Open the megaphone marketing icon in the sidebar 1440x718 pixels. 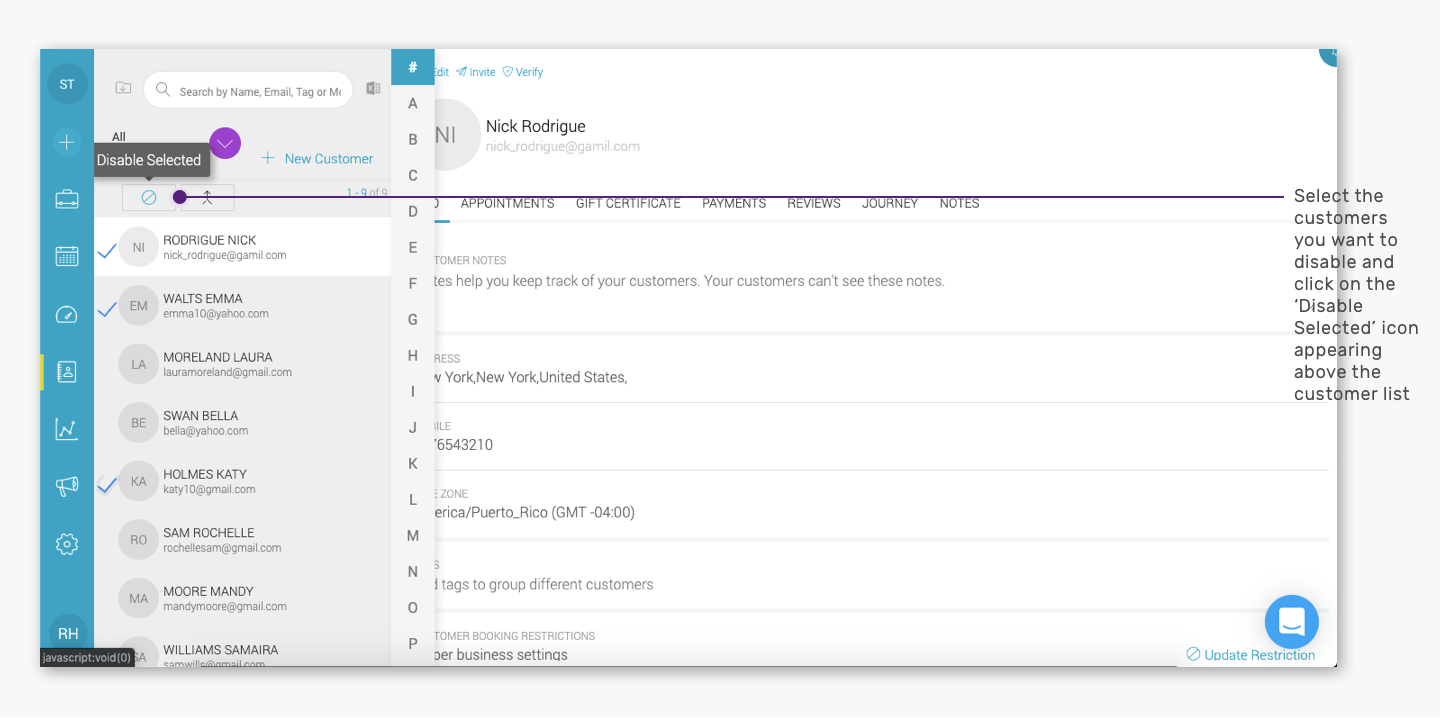point(67,486)
